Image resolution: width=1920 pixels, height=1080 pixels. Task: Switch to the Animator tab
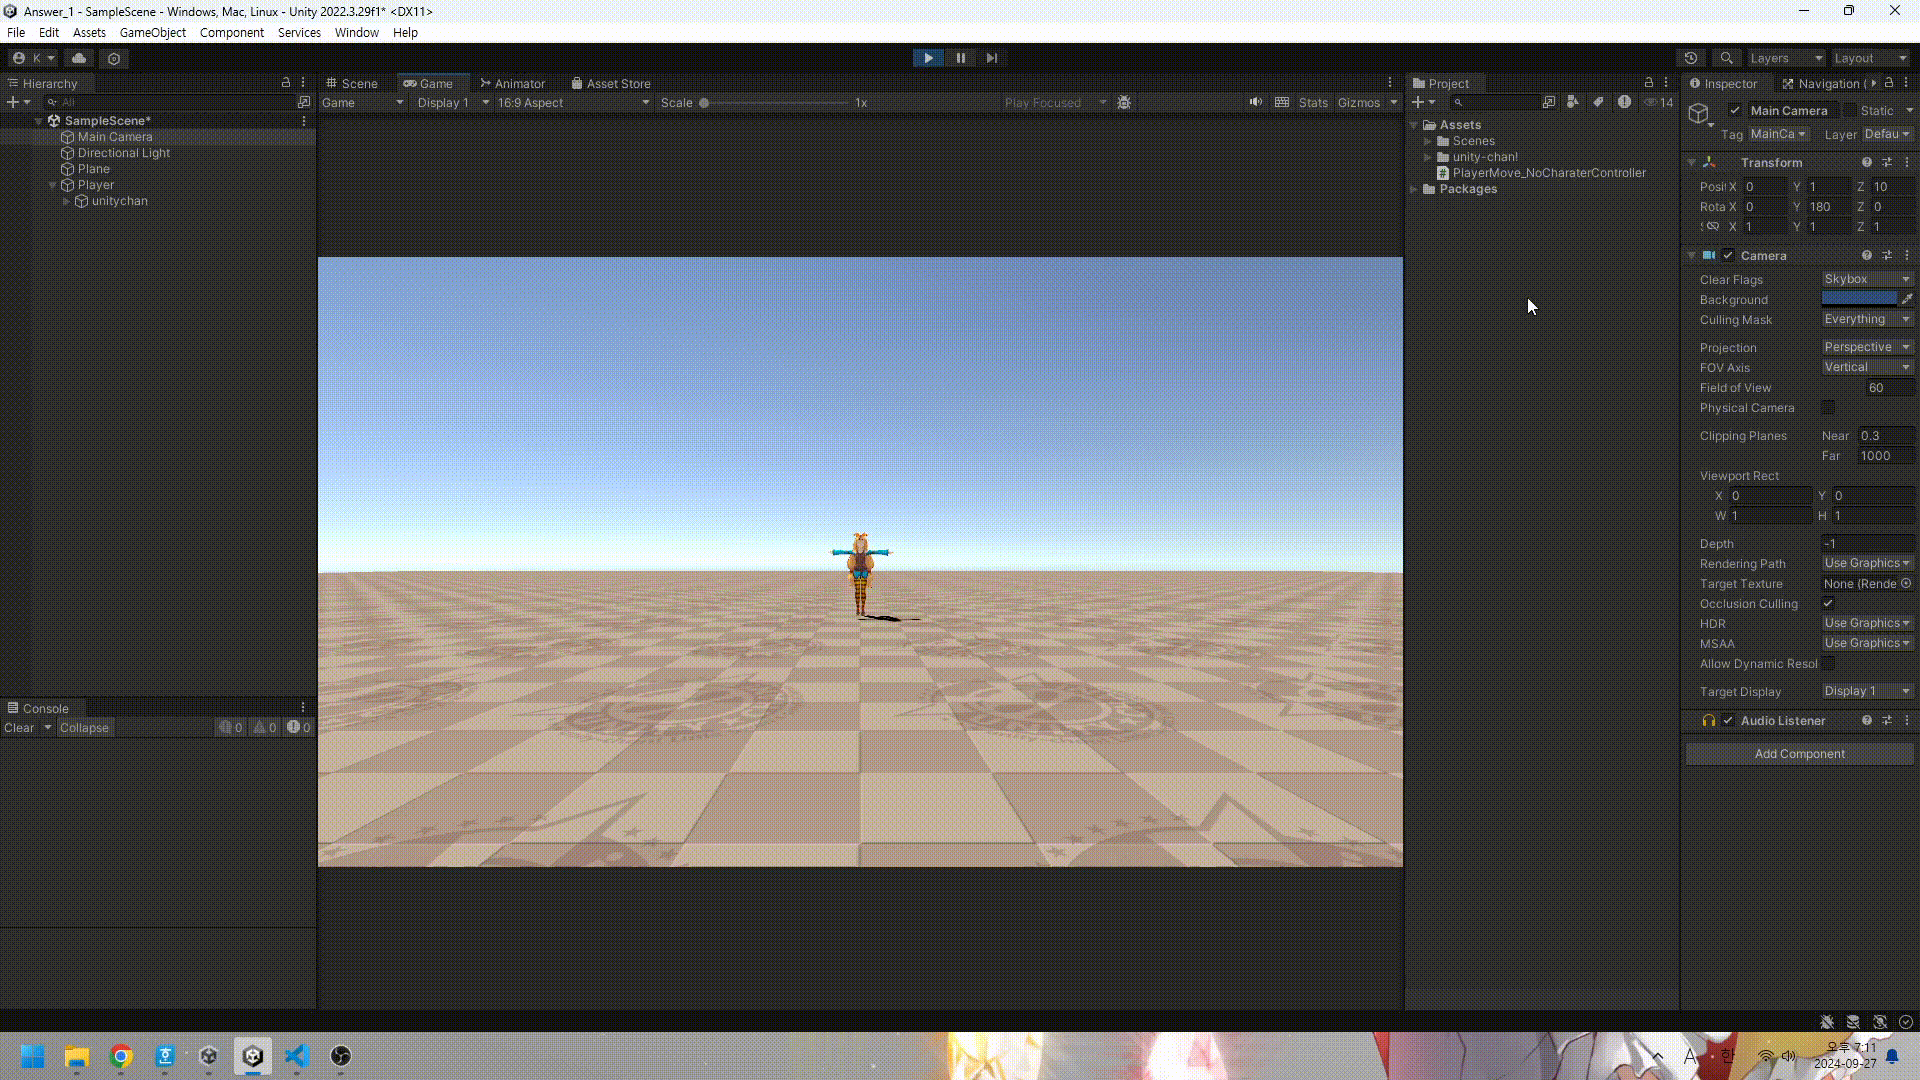click(512, 83)
